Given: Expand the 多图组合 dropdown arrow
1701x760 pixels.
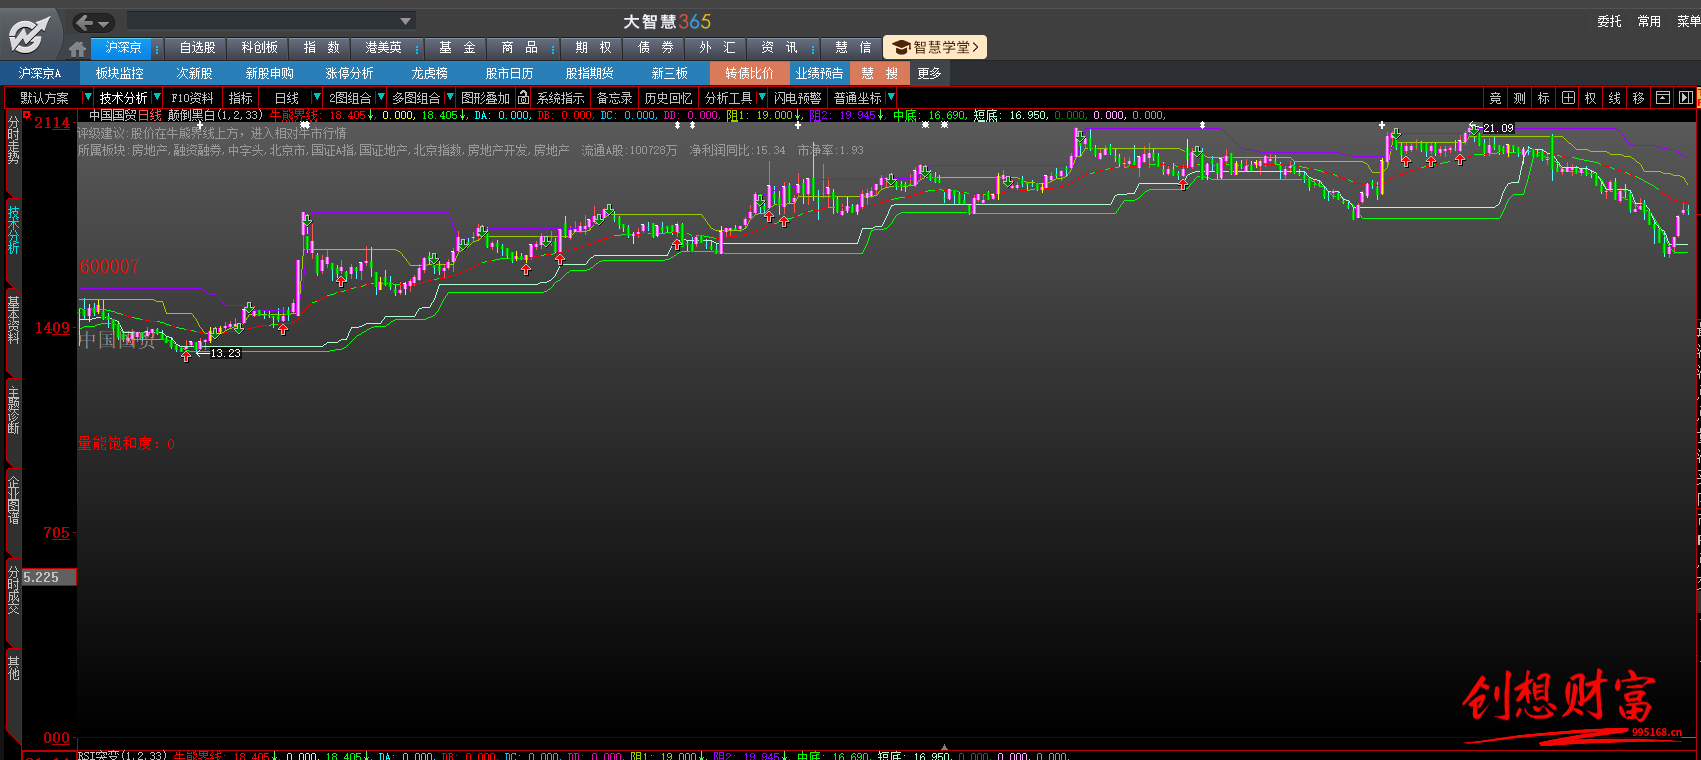Looking at the screenshot, I should pos(450,98).
